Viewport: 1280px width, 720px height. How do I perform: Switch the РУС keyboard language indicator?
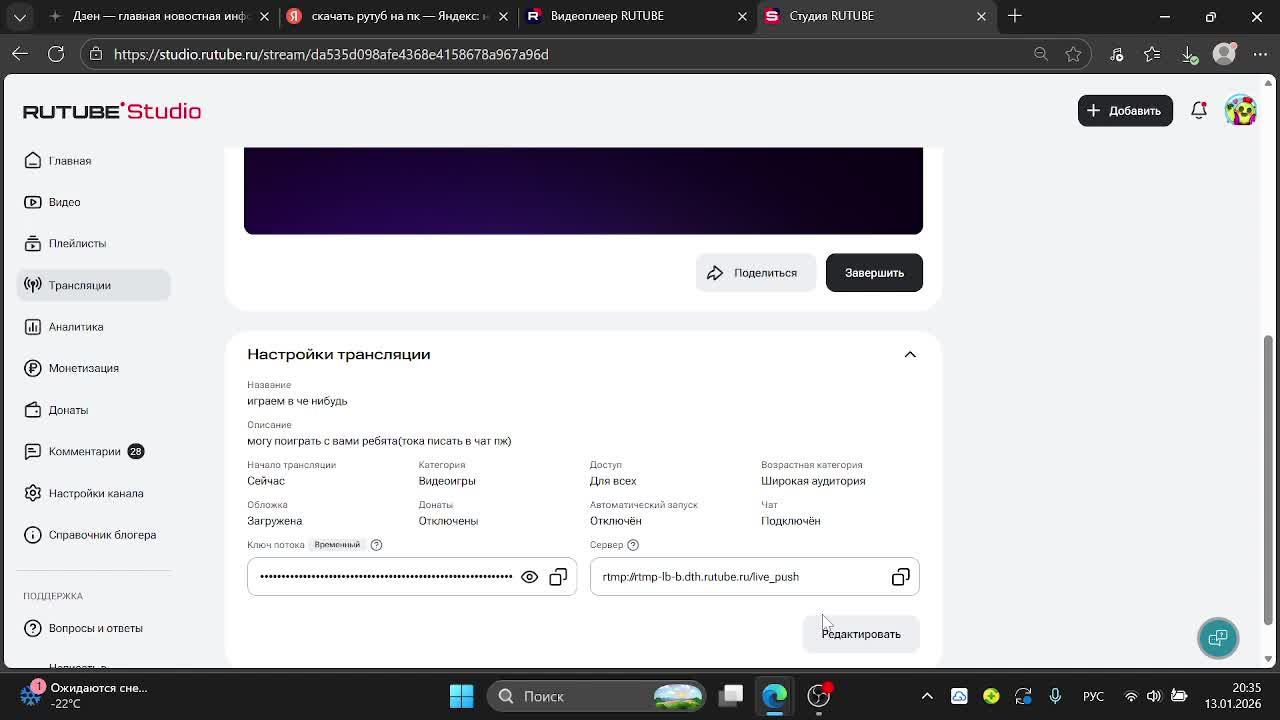pyautogui.click(x=1093, y=696)
